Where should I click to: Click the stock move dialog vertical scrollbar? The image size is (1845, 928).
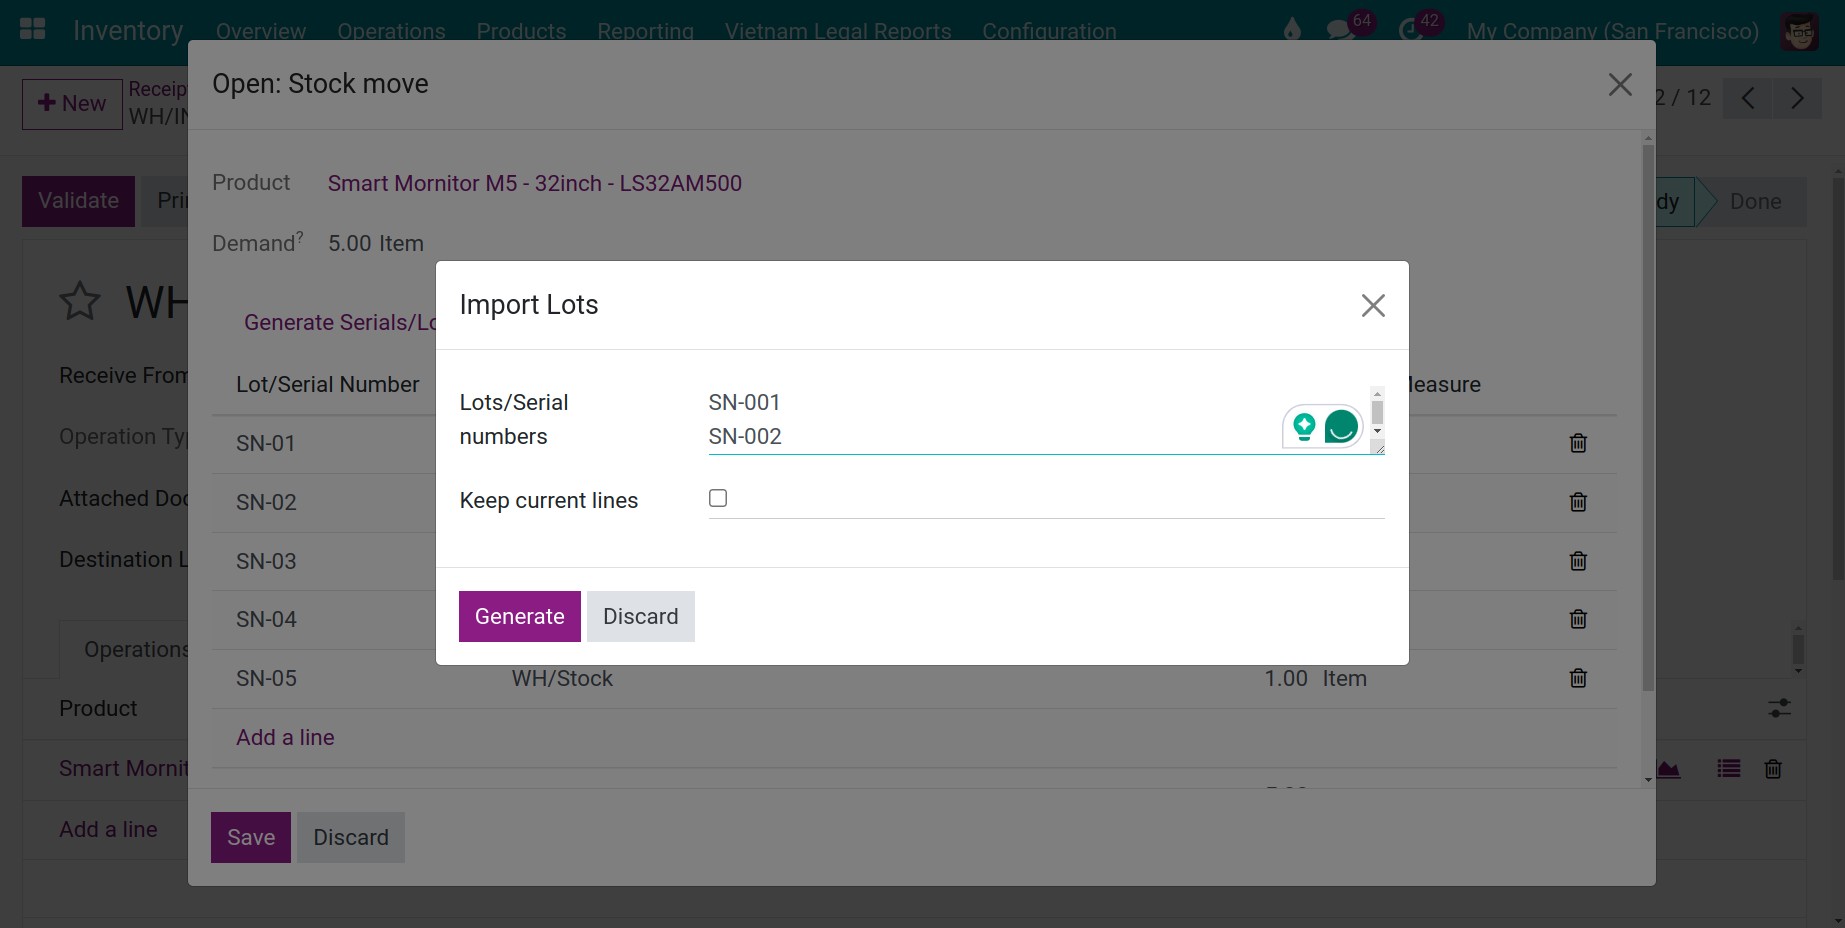(x=1648, y=418)
